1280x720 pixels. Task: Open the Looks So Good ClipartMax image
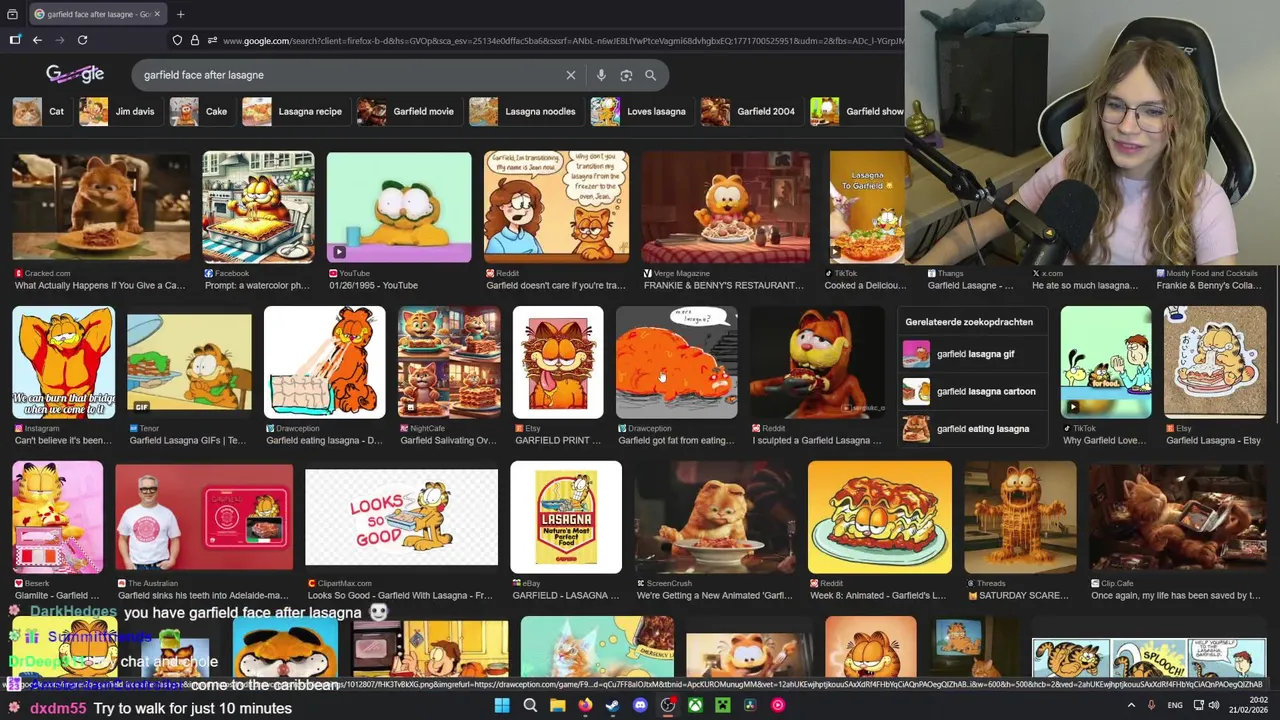[401, 517]
